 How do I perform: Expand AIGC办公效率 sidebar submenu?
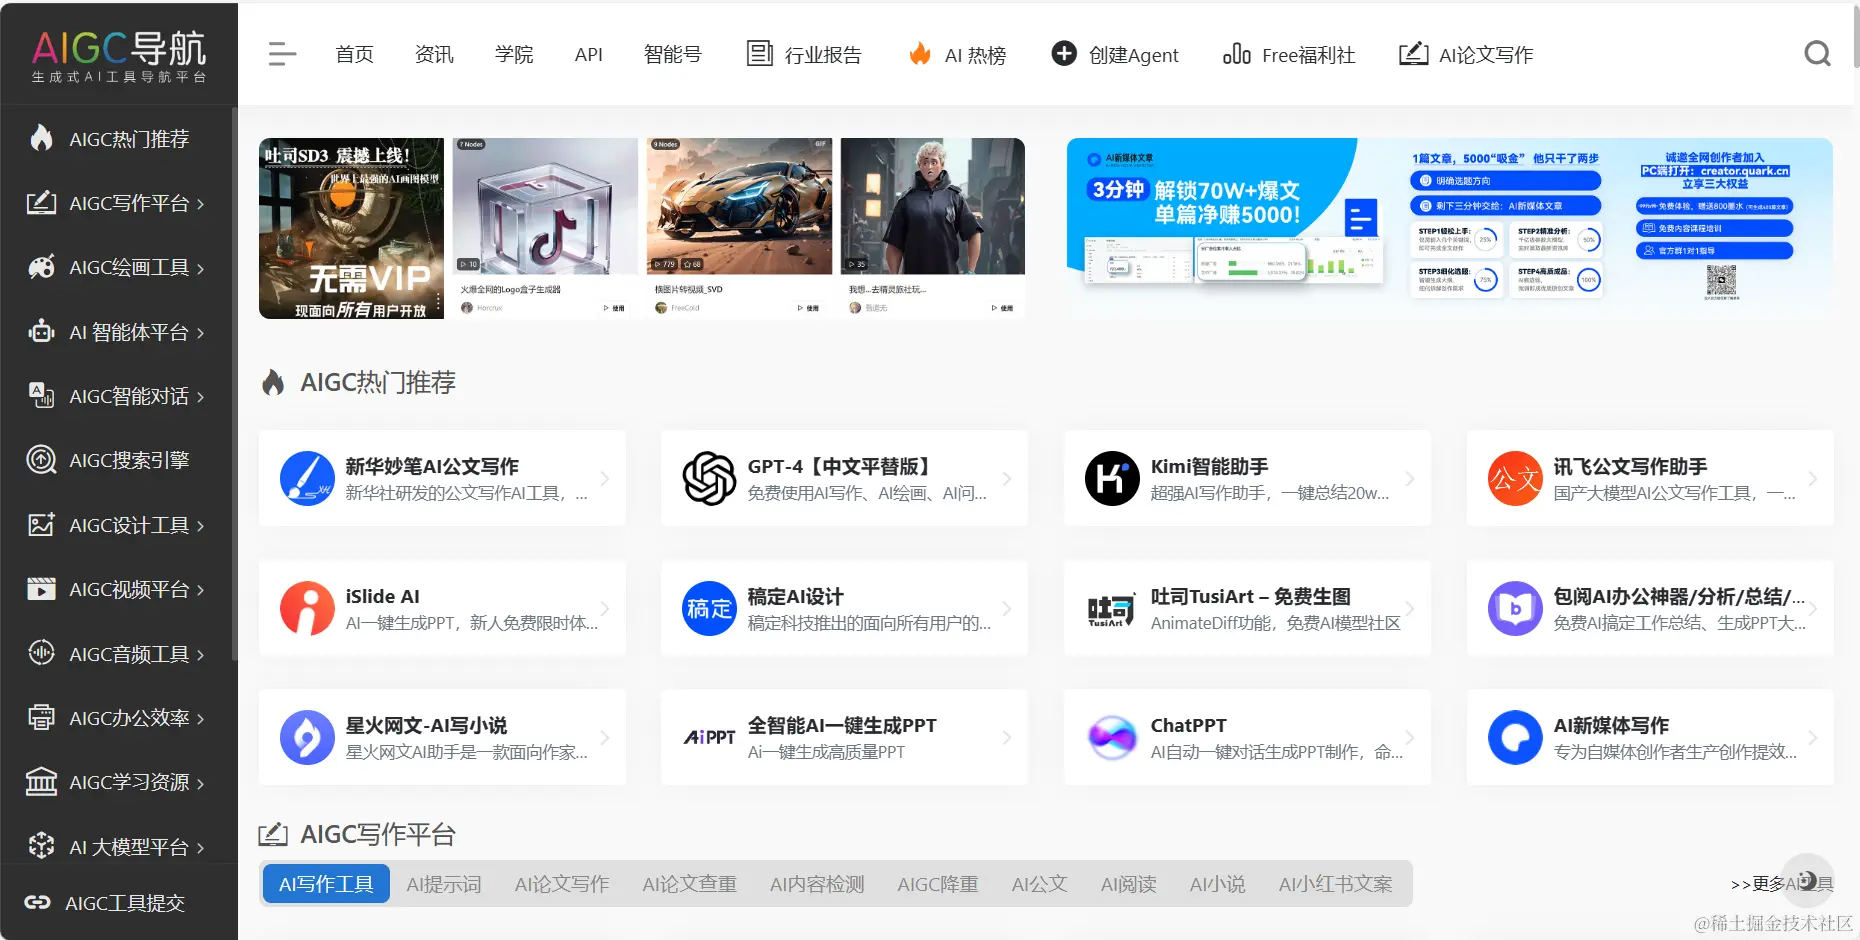pos(200,719)
